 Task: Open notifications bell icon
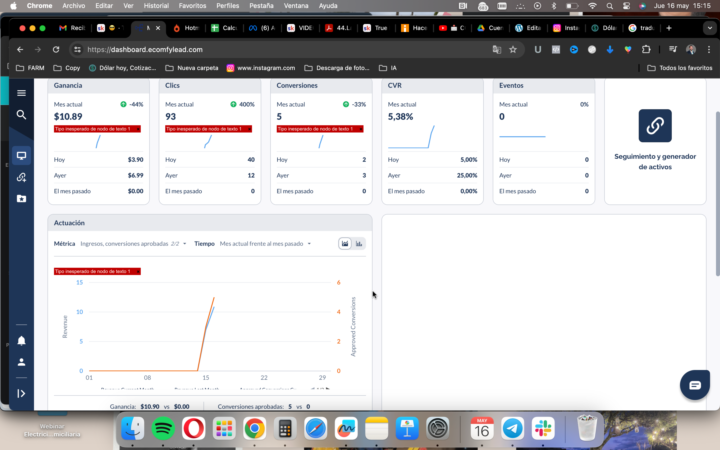(21, 341)
